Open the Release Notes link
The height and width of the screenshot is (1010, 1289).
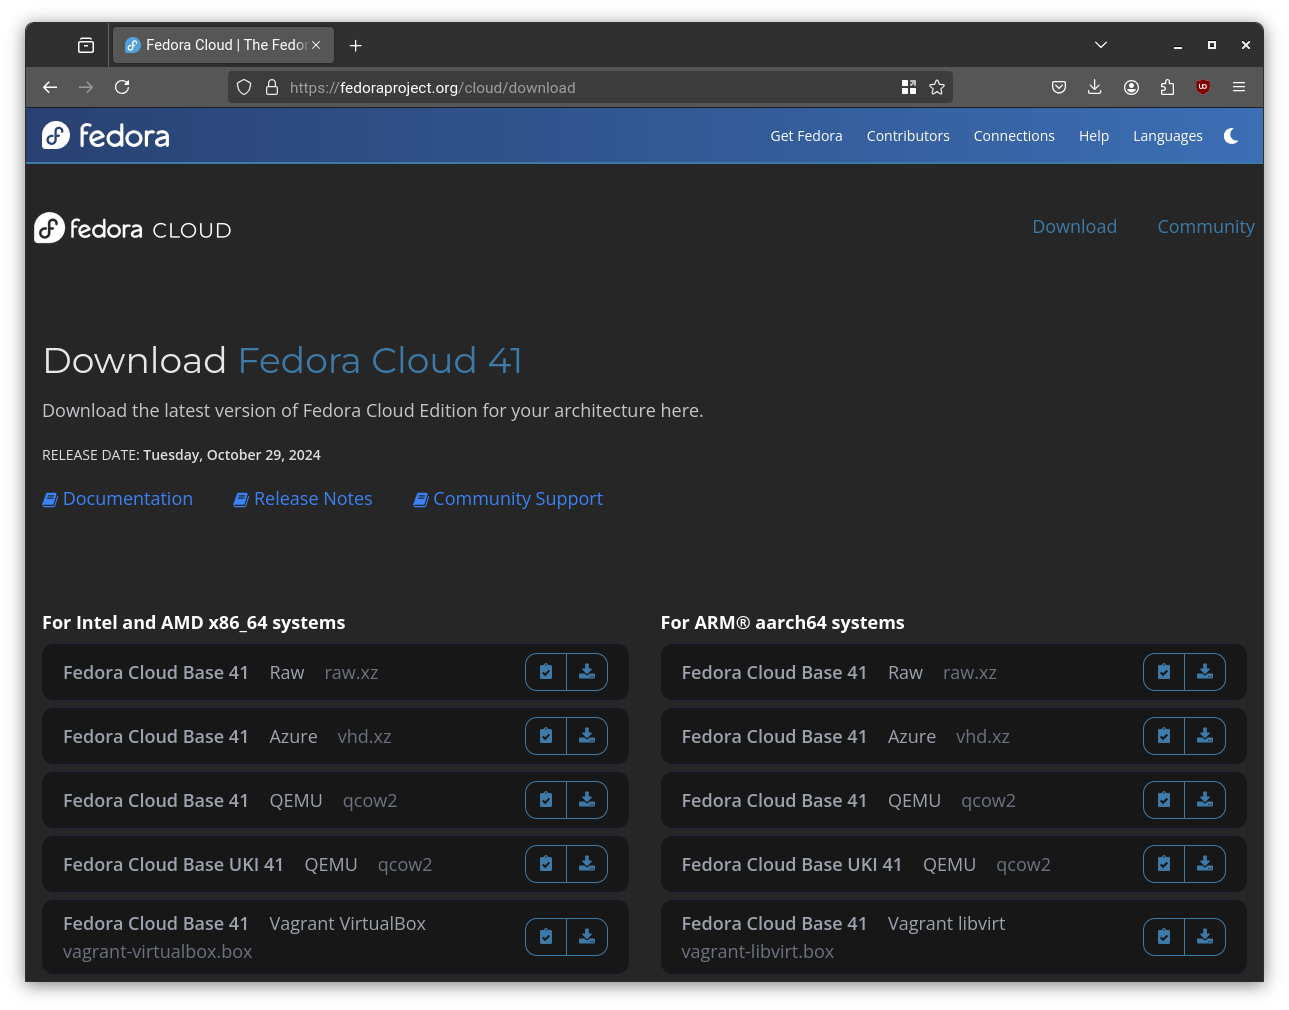[312, 498]
